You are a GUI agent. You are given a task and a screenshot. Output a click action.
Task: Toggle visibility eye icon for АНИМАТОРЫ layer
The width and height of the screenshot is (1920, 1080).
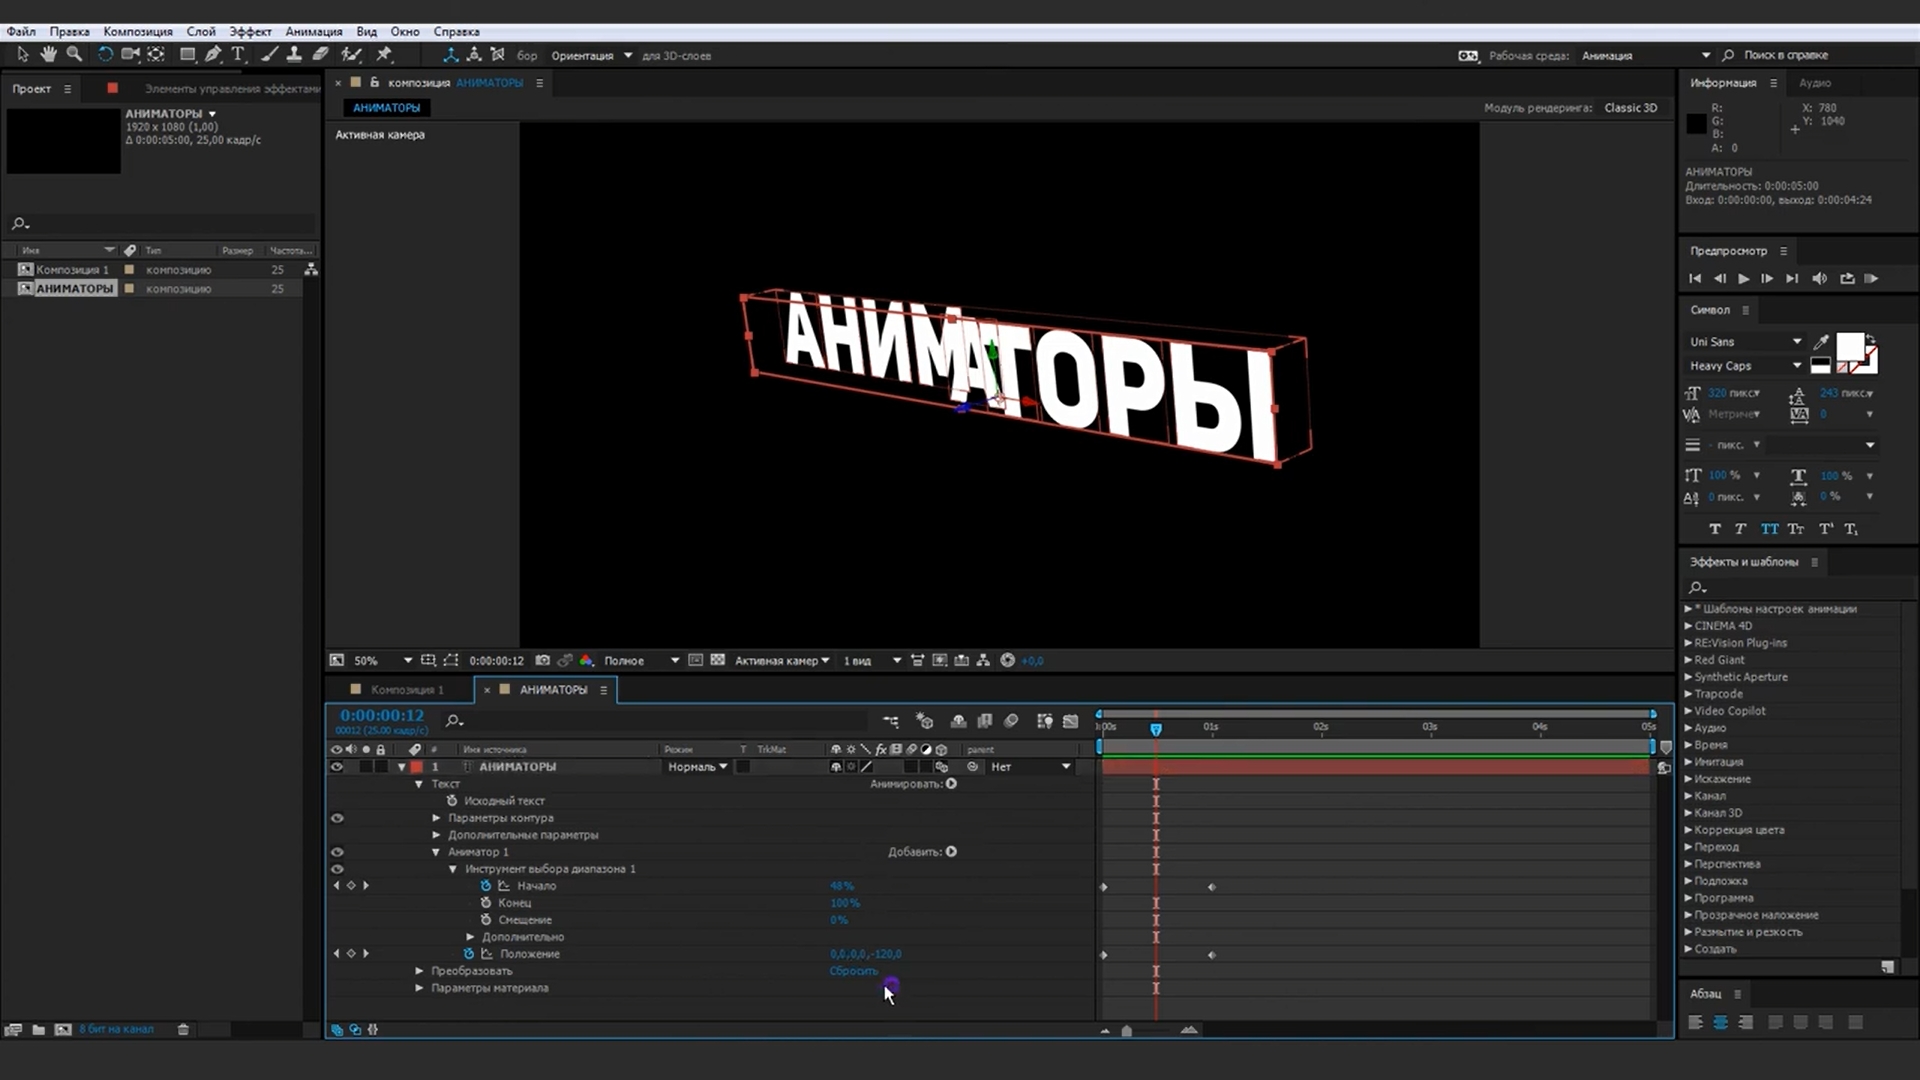336,766
